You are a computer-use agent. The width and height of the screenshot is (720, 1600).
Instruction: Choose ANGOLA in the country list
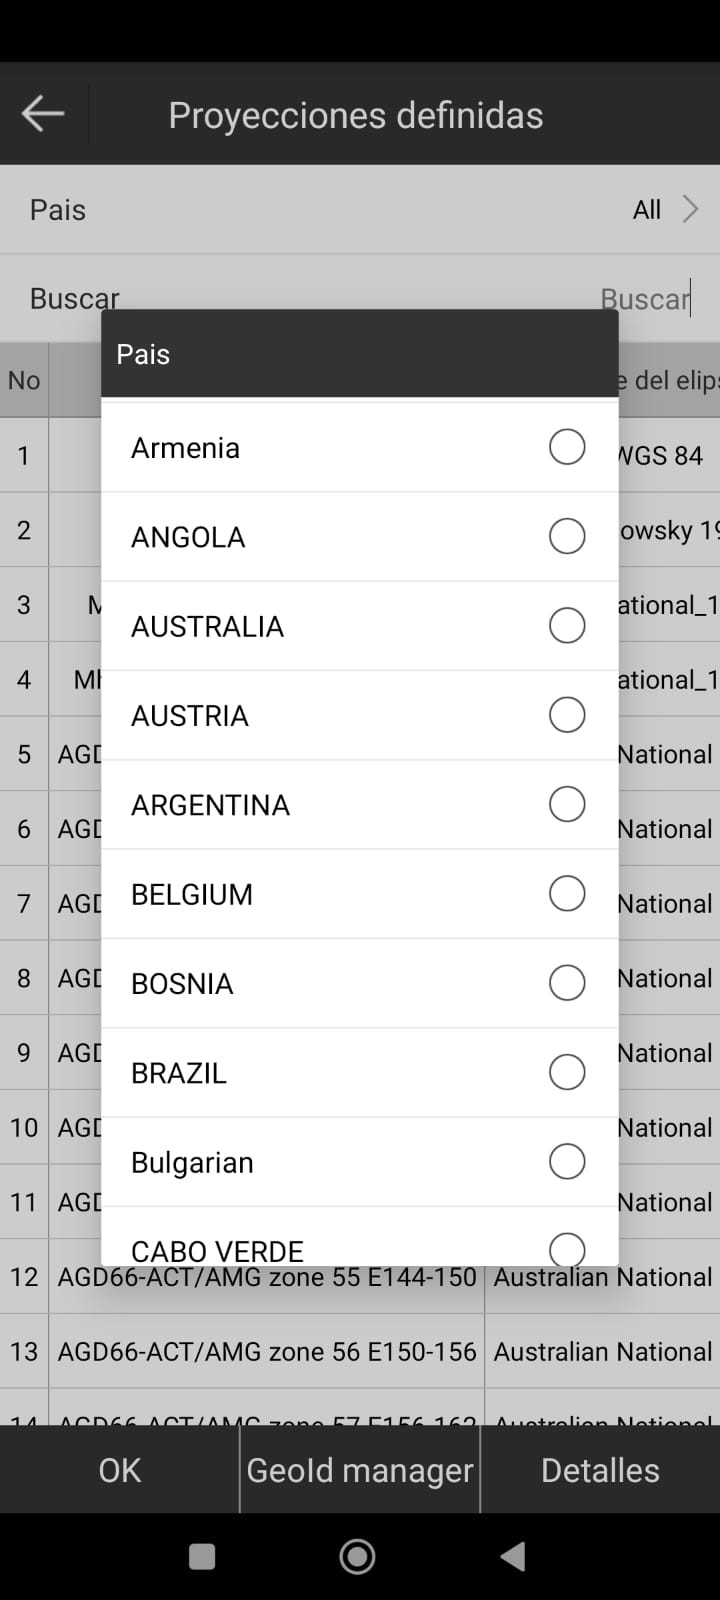[360, 537]
